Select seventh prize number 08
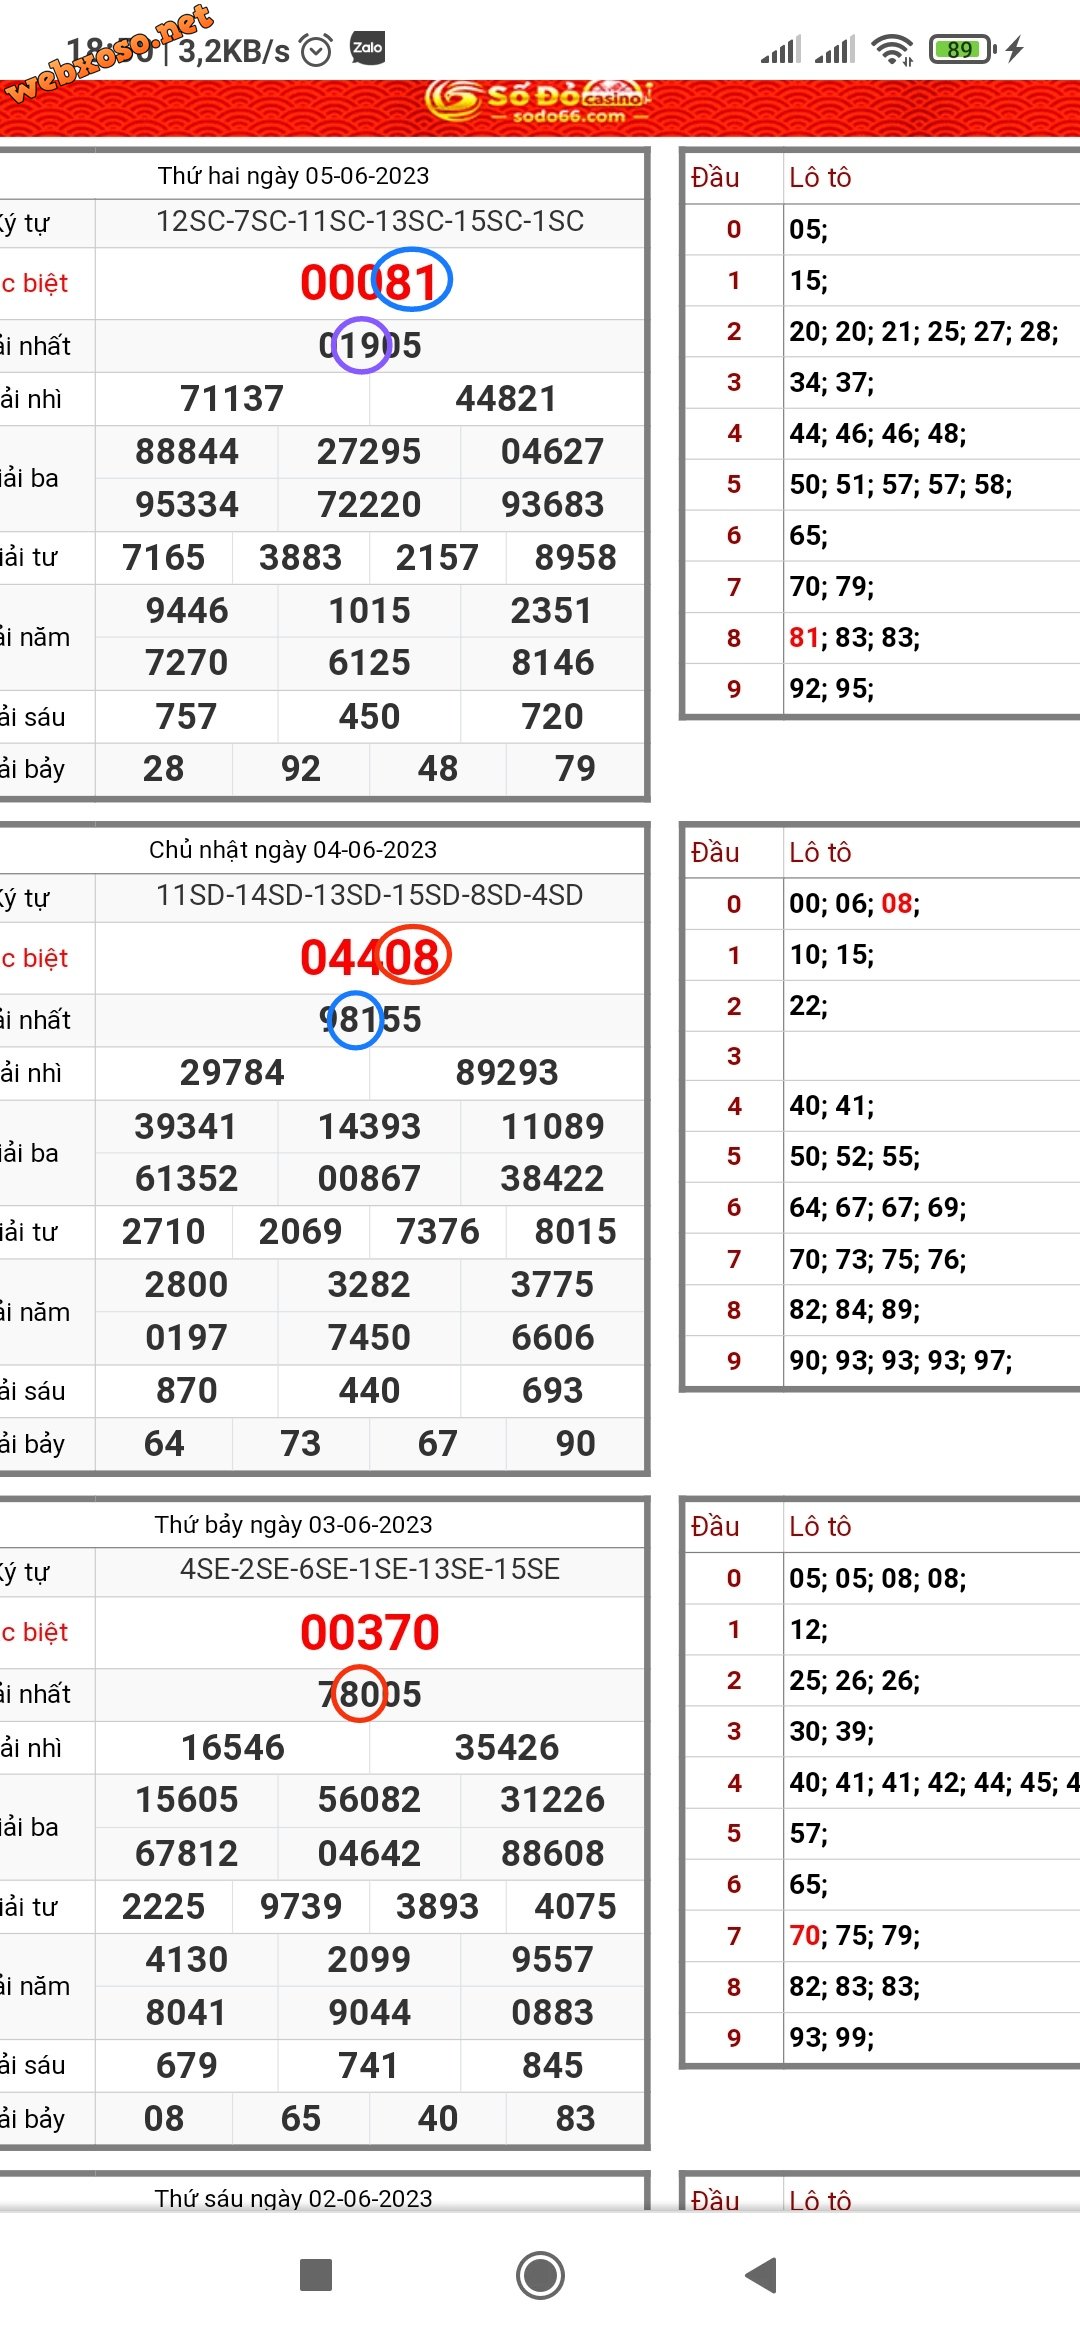This screenshot has height=2340, width=1080. coord(163,2119)
